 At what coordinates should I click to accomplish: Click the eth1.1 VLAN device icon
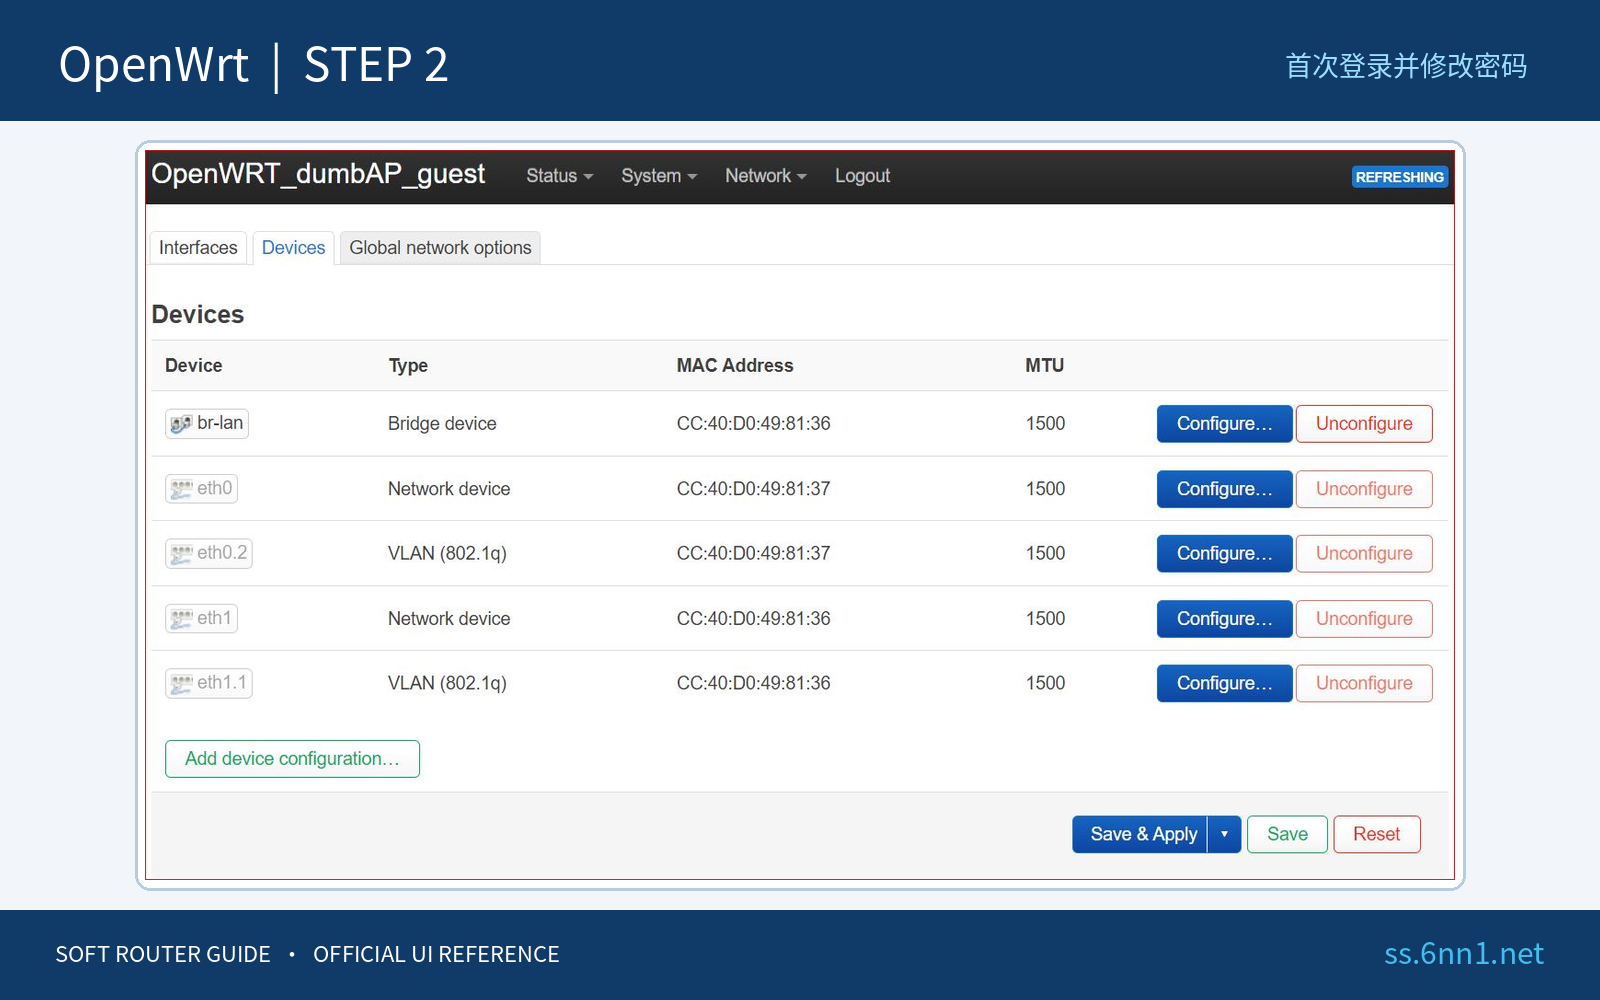pos(181,684)
